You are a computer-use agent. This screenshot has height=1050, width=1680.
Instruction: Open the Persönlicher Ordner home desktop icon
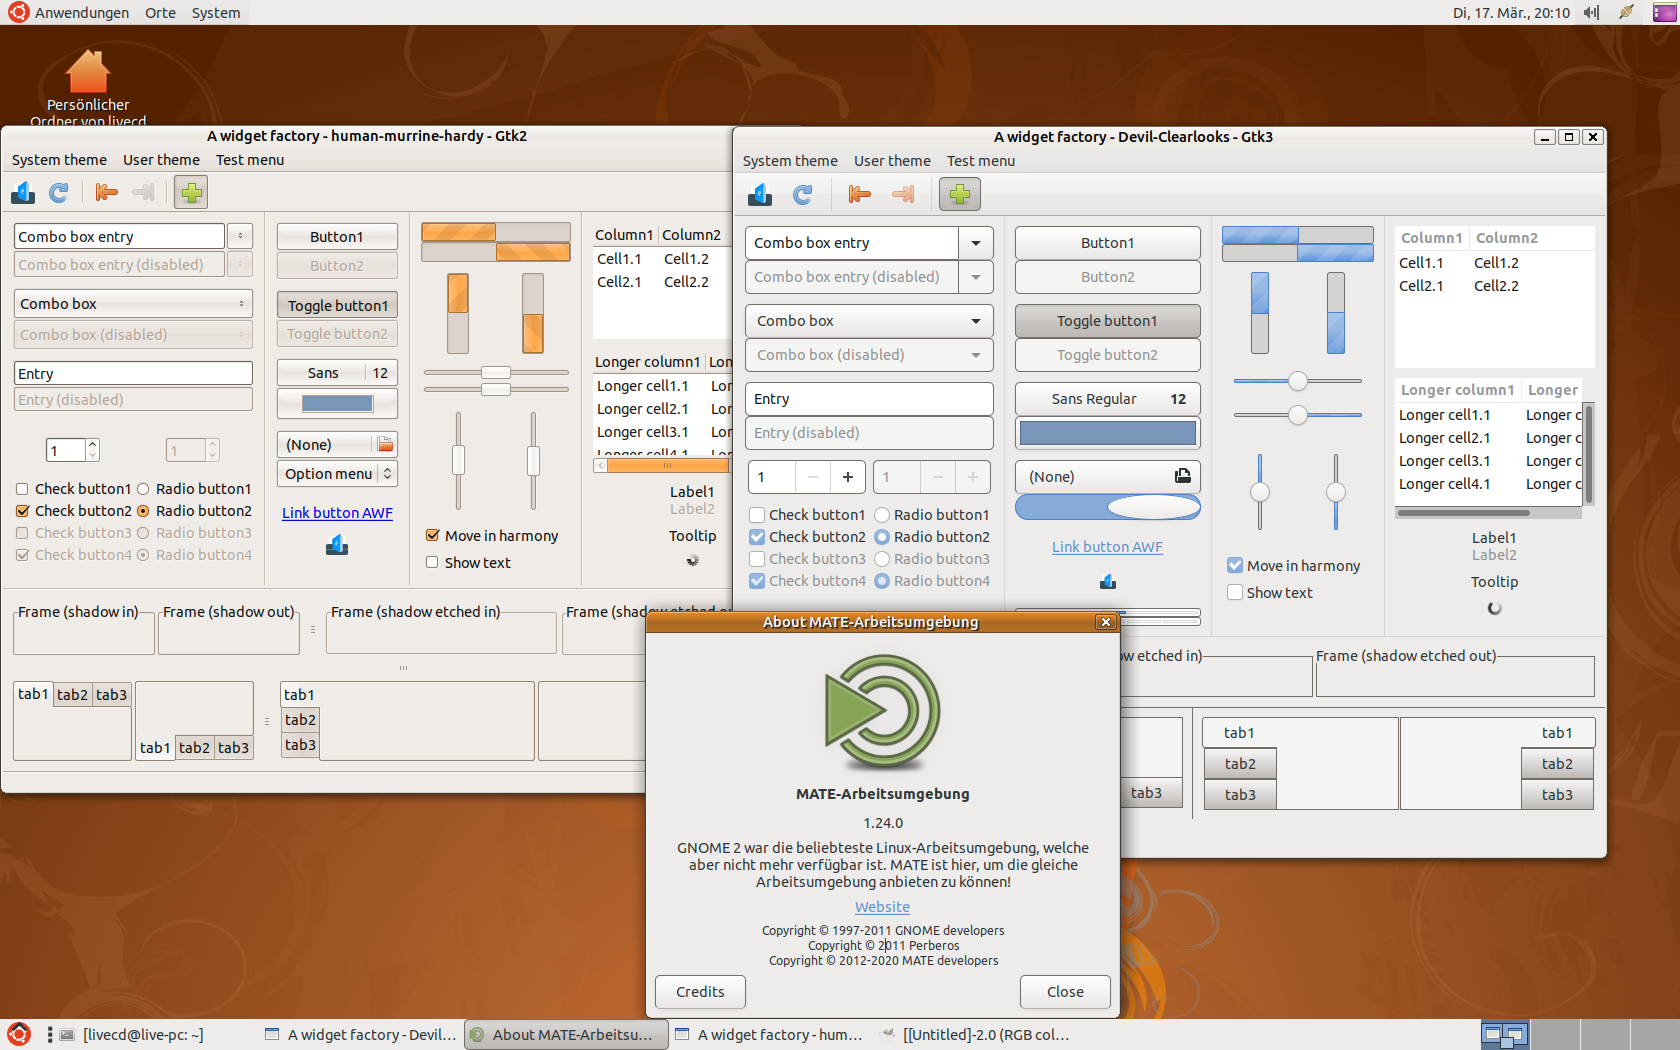tap(88, 88)
